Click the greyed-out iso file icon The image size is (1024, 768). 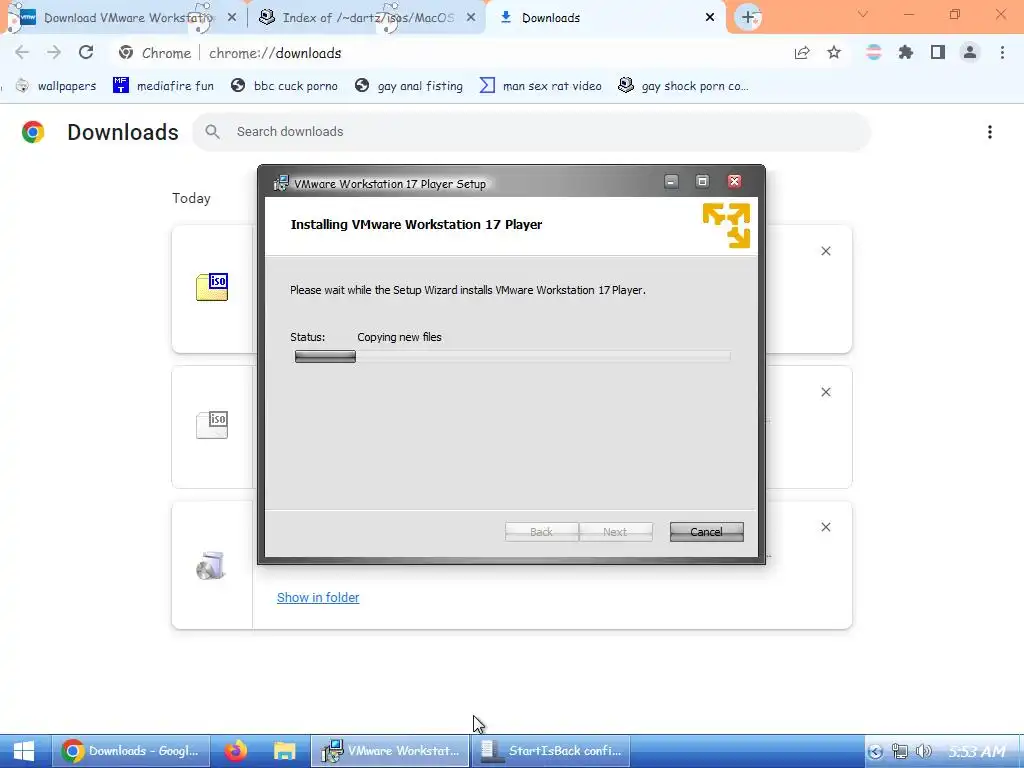point(212,425)
